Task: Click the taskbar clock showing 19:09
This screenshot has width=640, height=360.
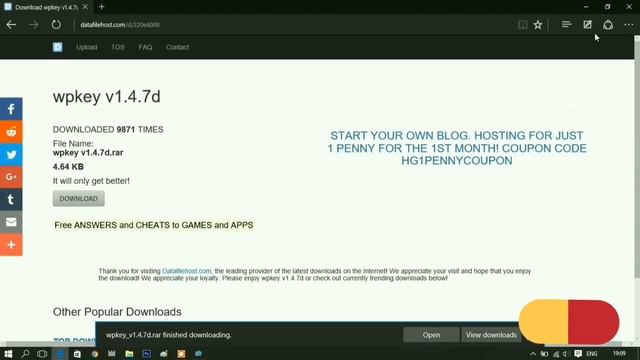Action: tap(619, 353)
